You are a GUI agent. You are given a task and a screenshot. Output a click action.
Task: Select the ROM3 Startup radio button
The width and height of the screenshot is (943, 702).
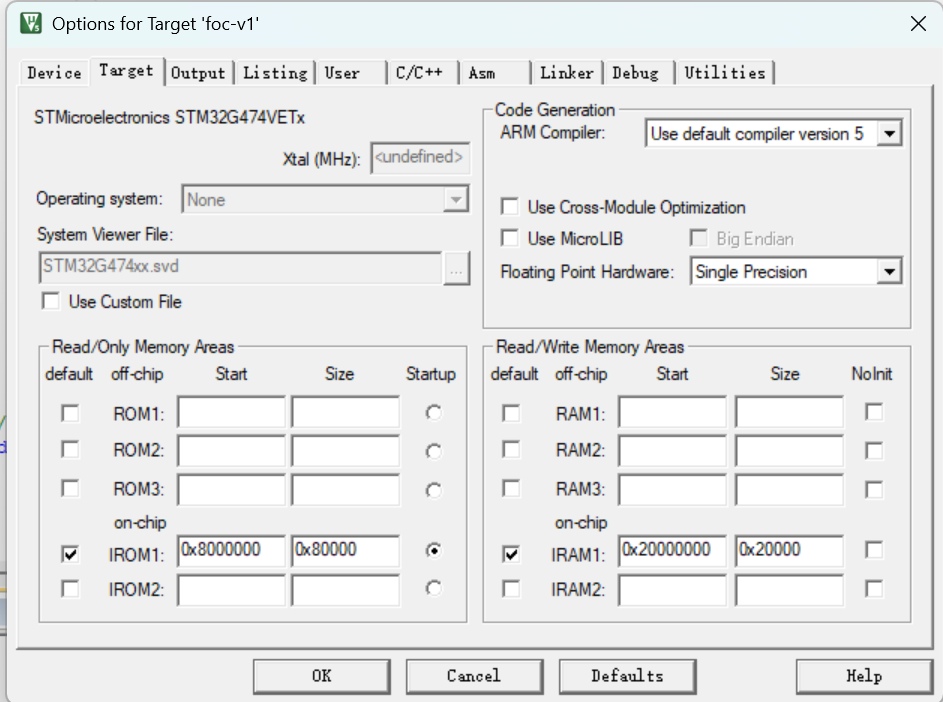click(433, 490)
